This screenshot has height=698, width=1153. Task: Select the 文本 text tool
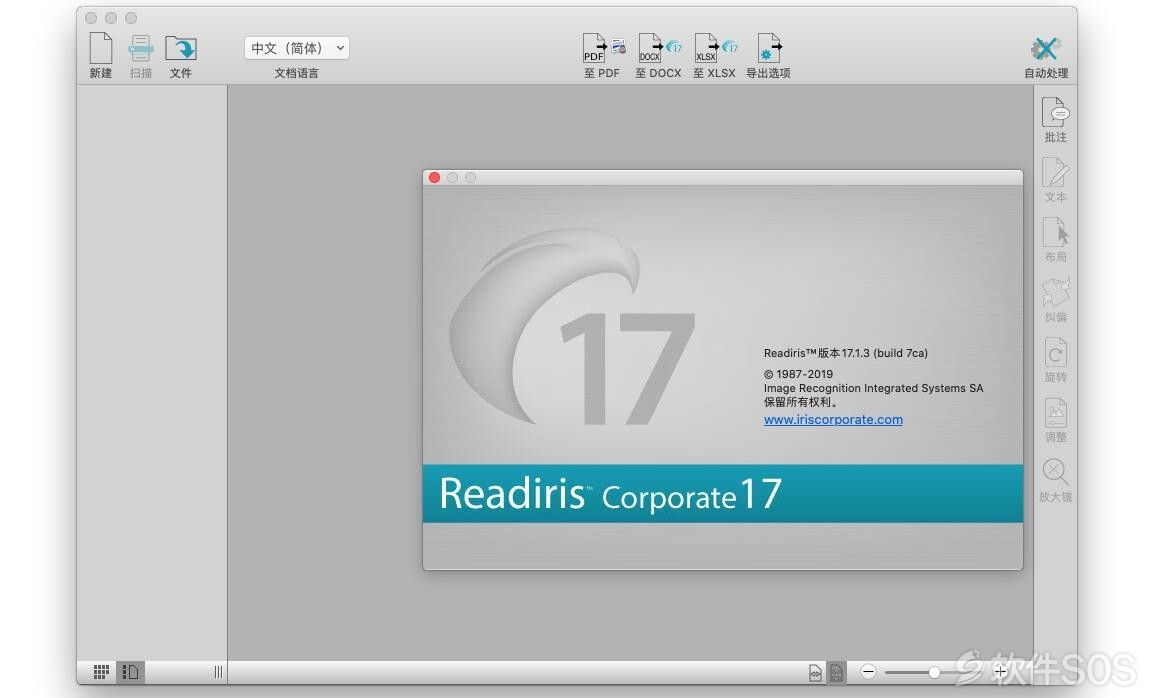[x=1055, y=172]
